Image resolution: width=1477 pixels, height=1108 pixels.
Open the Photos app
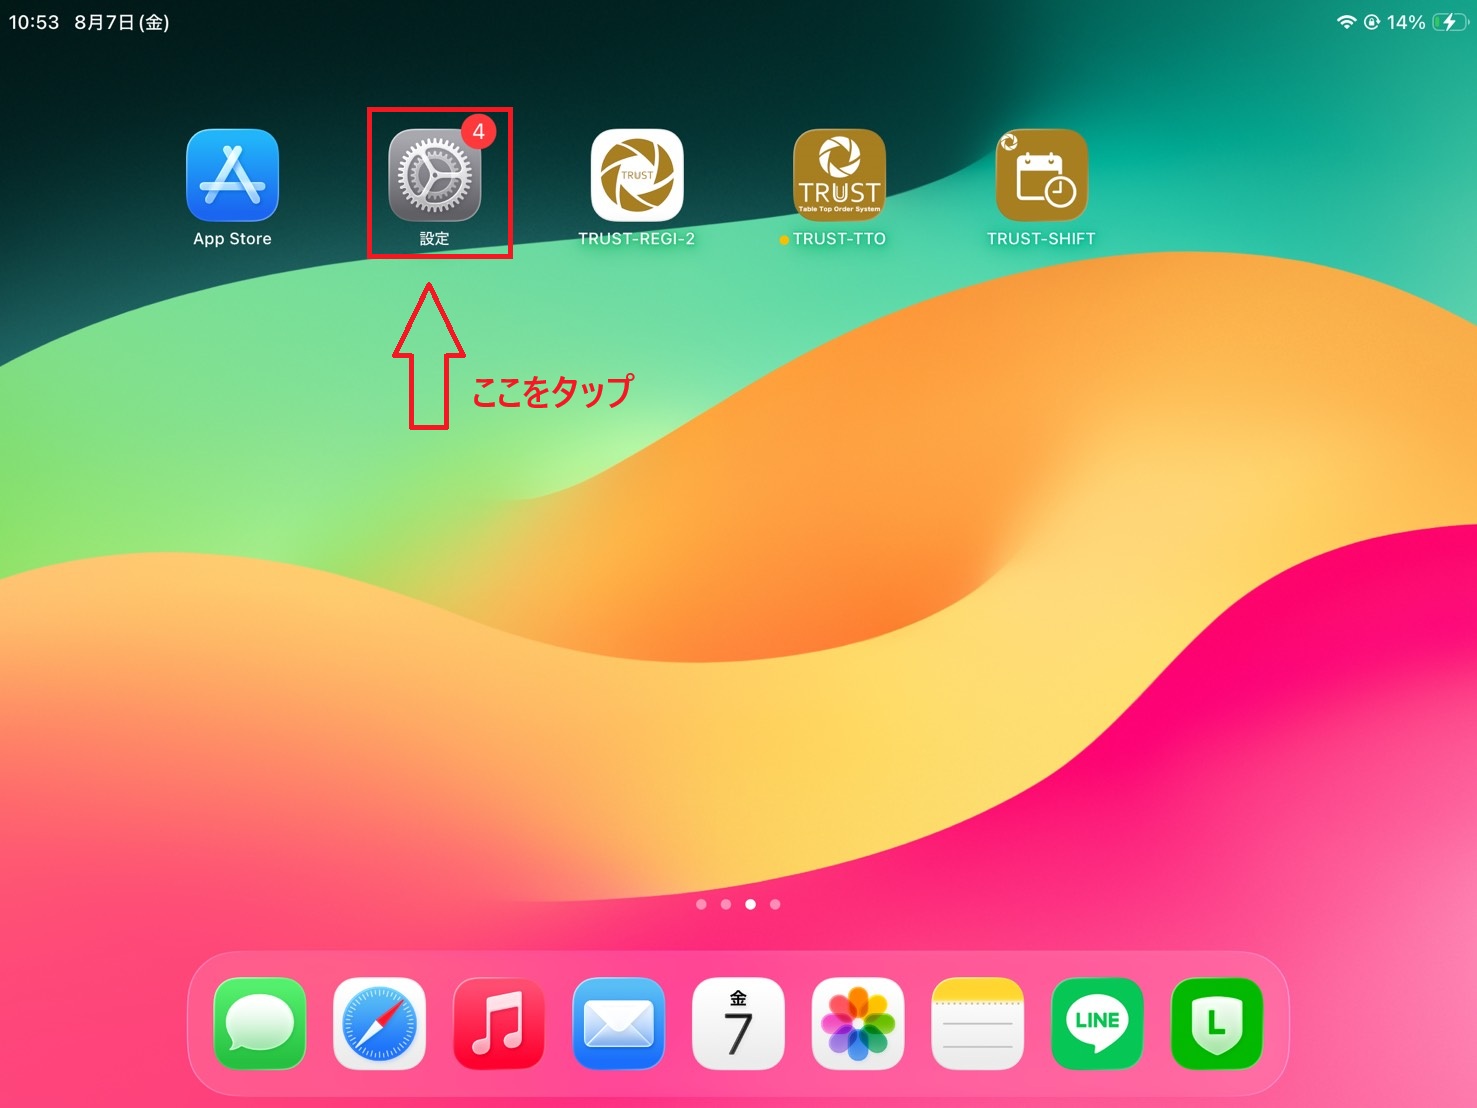point(858,1024)
